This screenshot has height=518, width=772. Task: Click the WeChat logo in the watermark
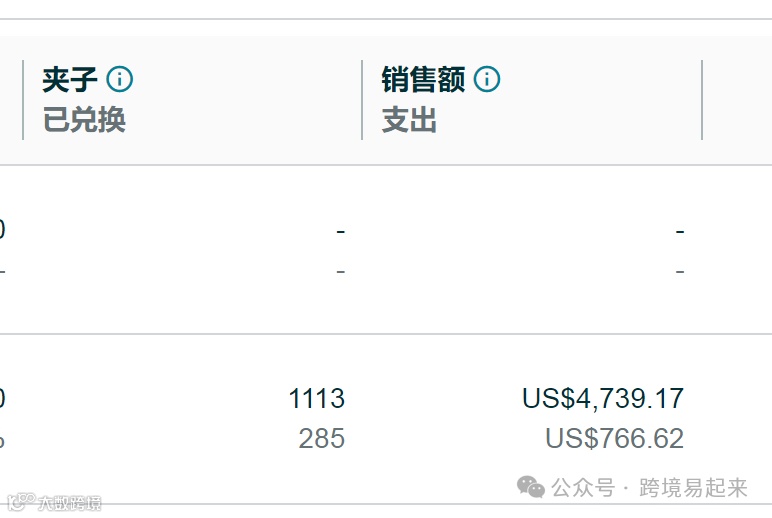click(531, 487)
